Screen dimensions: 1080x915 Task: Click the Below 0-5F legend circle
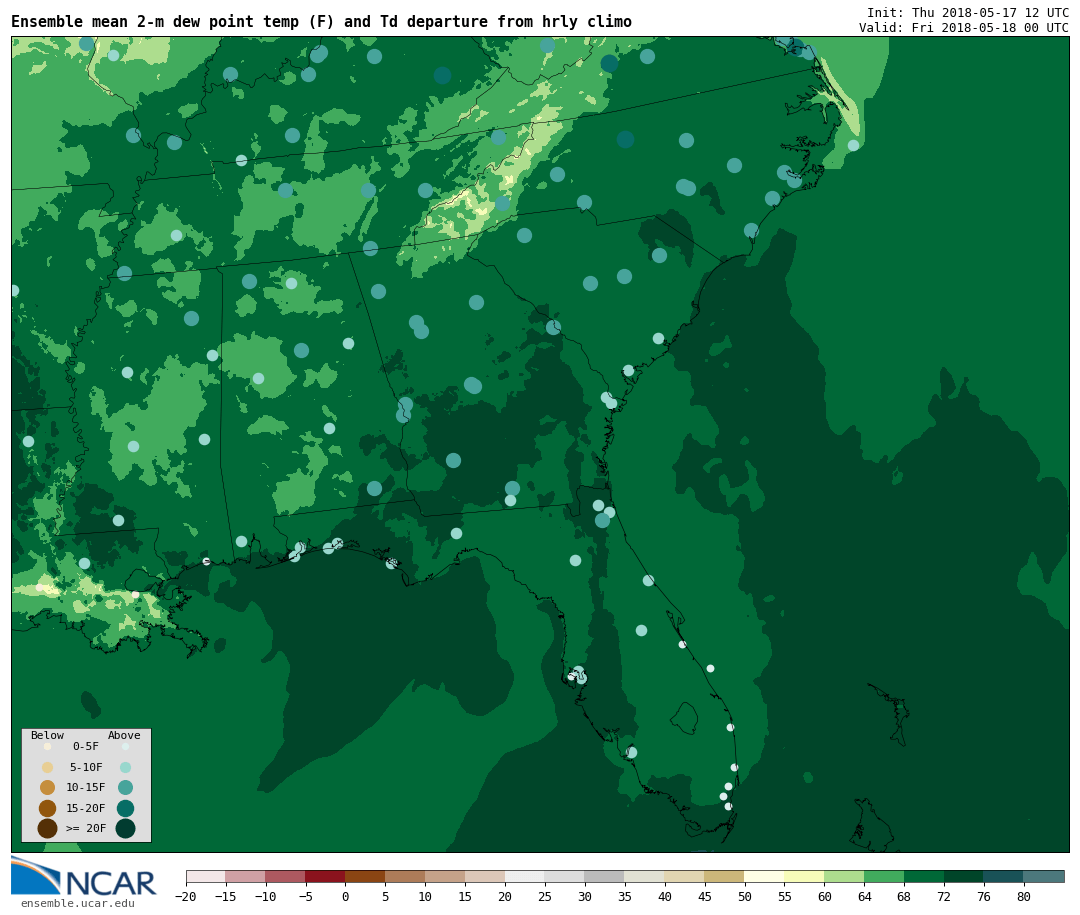tap(48, 746)
